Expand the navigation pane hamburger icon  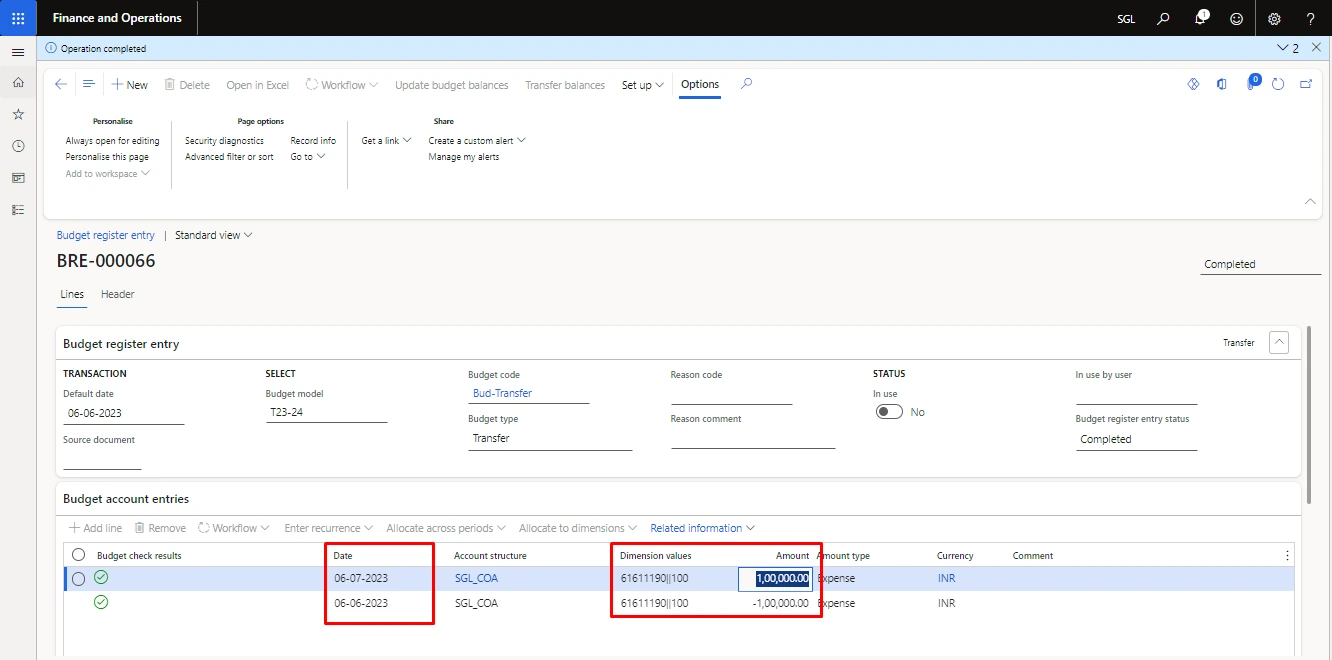pos(18,52)
